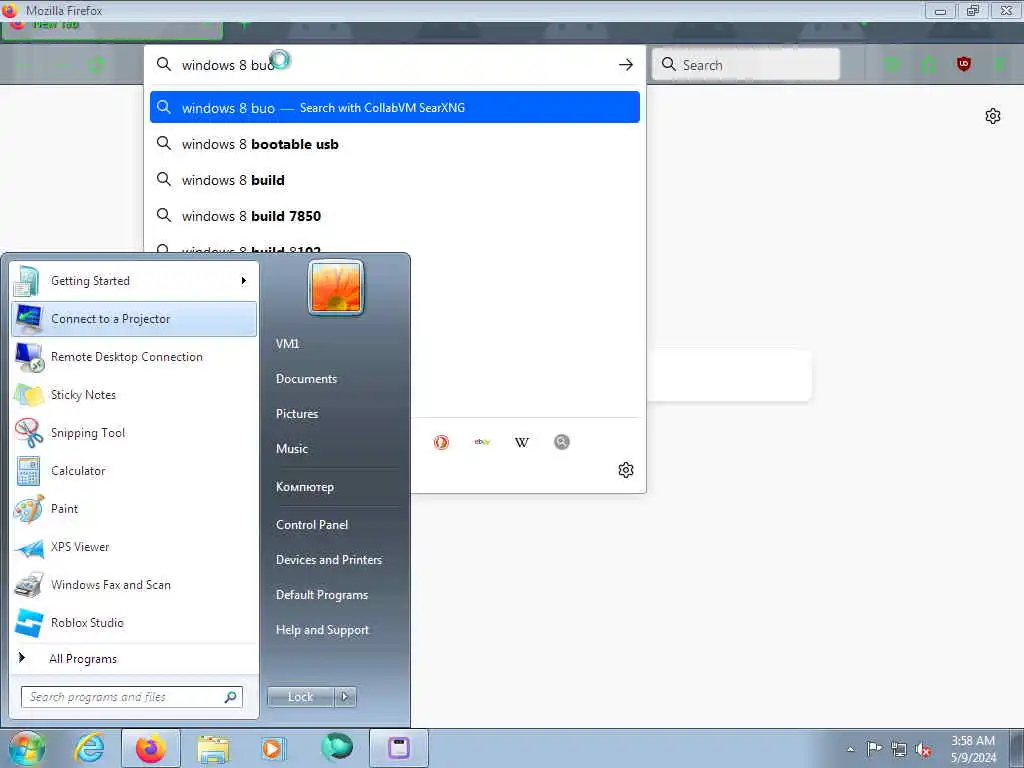Click the muted volume tray icon
Image resolution: width=1024 pixels, height=768 pixels.
tap(923, 750)
